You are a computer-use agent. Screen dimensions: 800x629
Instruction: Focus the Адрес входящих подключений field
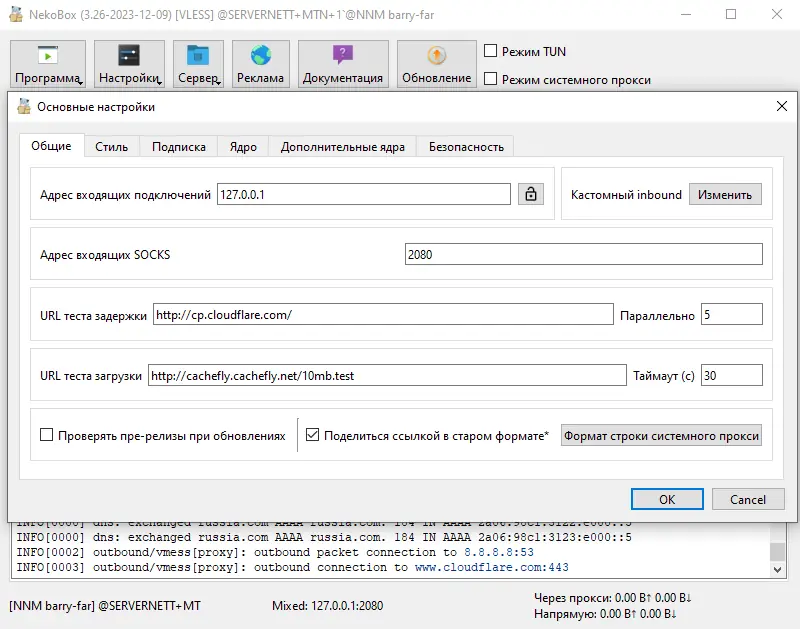click(364, 194)
